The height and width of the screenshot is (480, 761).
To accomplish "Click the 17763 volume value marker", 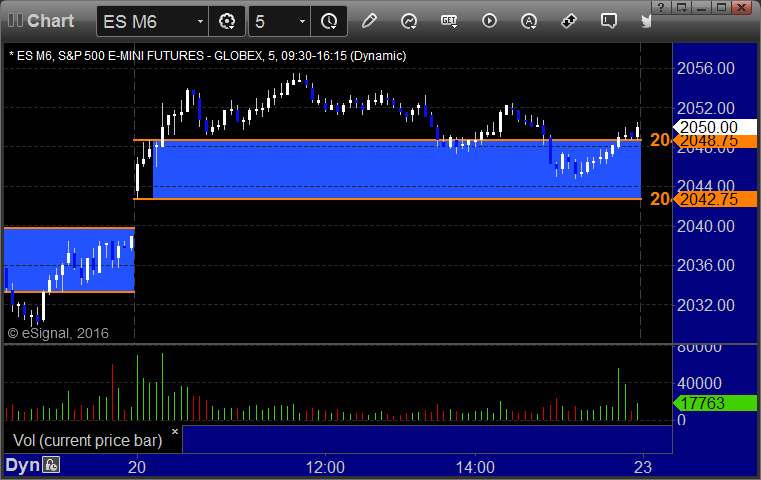I will click(715, 403).
